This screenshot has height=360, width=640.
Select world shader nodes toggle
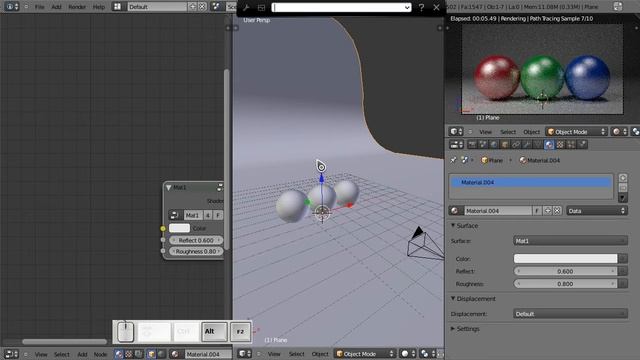(162, 354)
